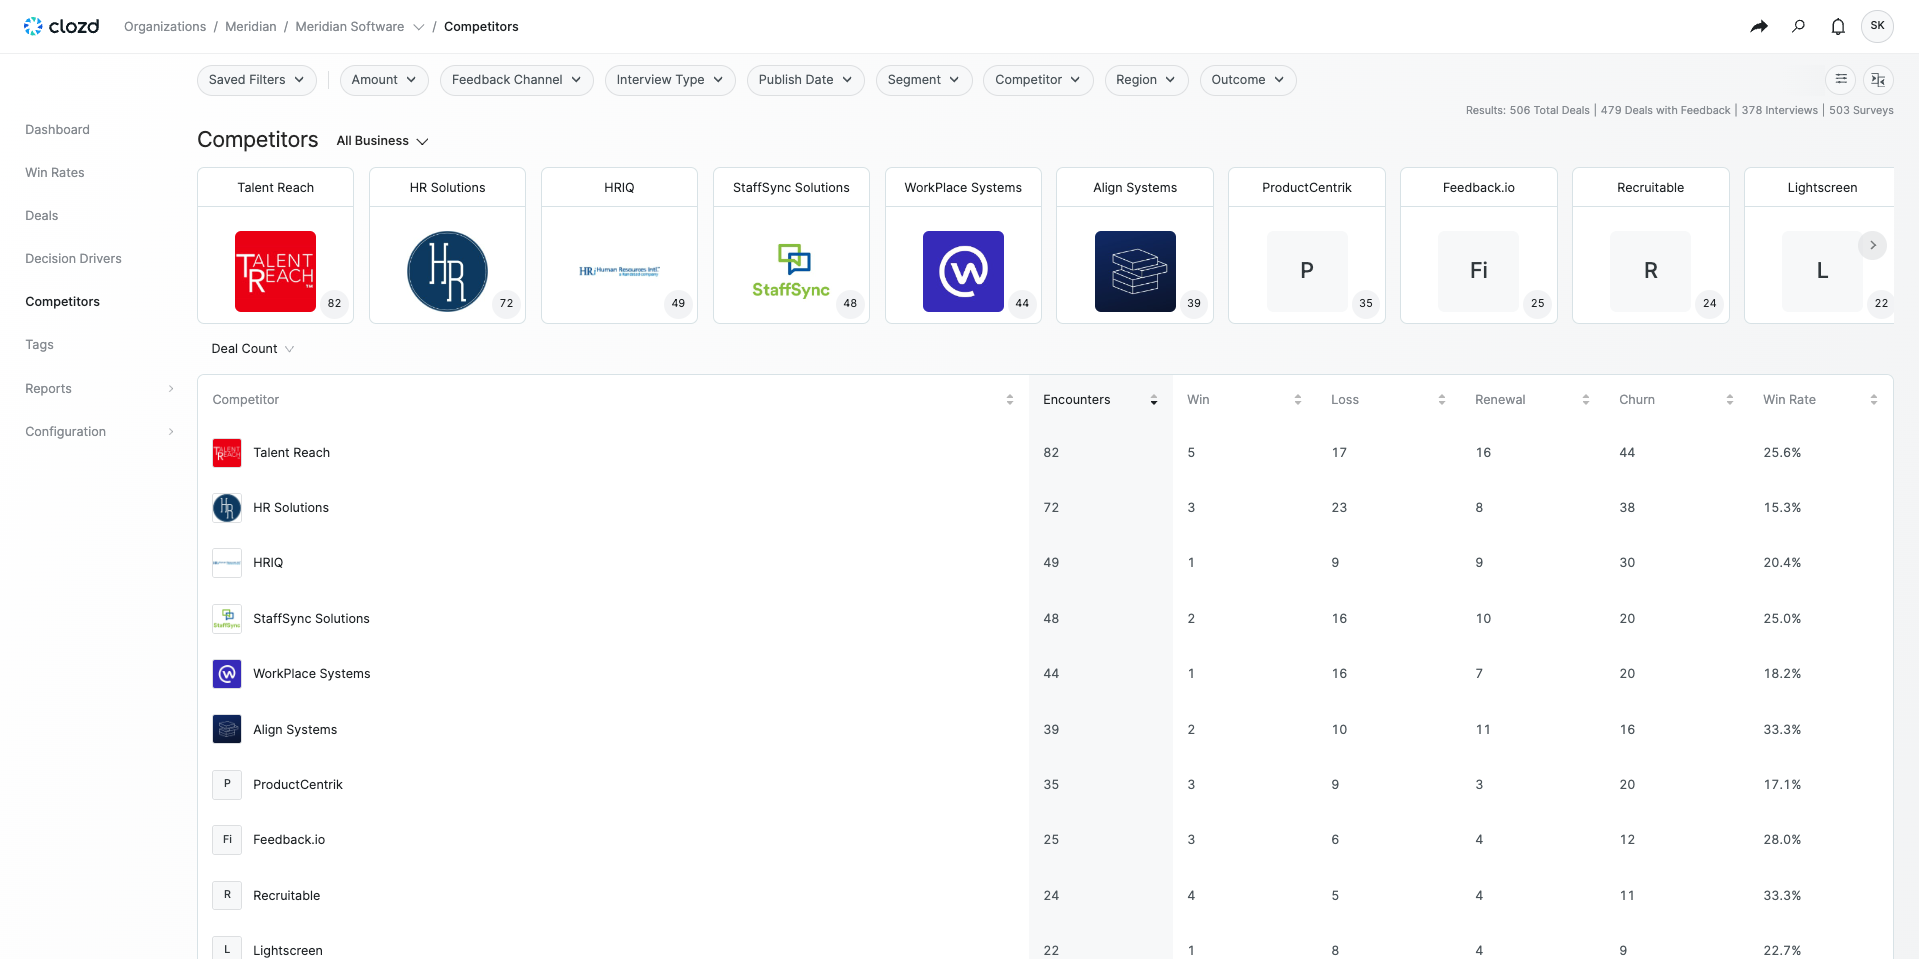This screenshot has height=959, width=1919.
Task: Sort by Loss column arrows
Action: point(1442,400)
